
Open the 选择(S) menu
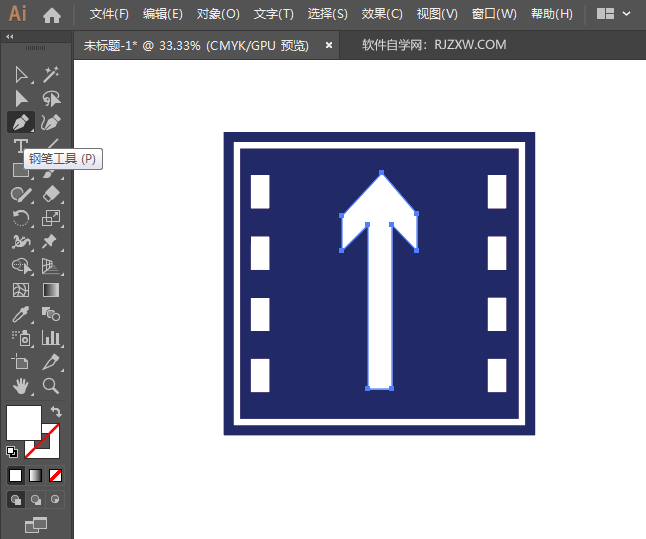tap(328, 14)
